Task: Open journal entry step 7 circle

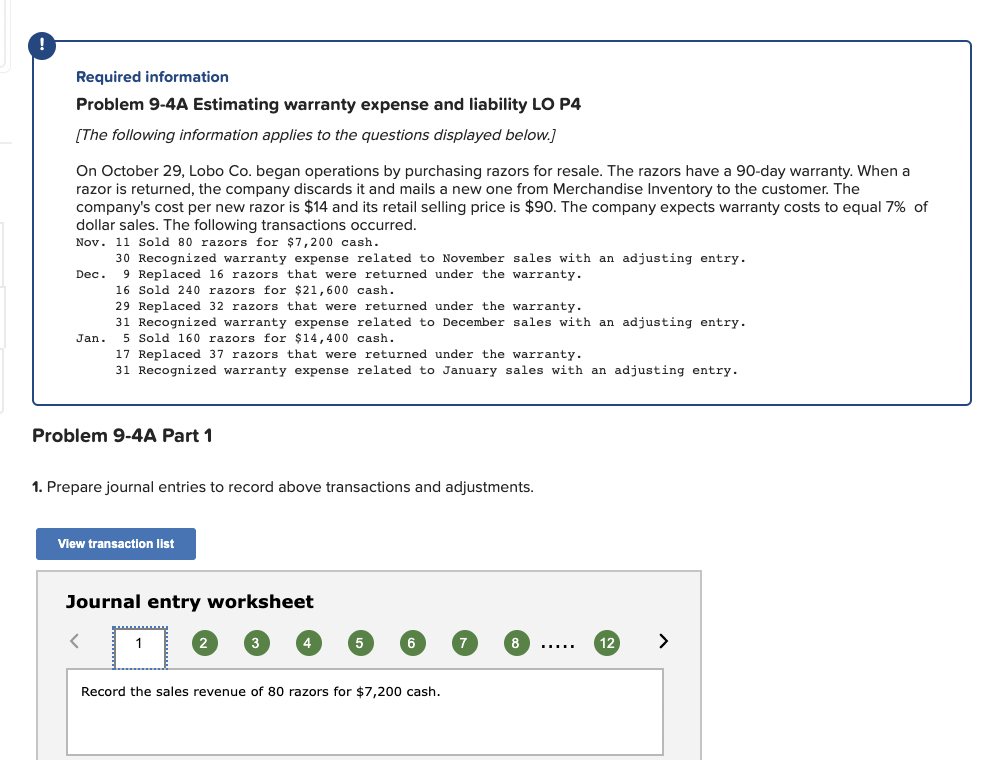Action: pyautogui.click(x=464, y=643)
